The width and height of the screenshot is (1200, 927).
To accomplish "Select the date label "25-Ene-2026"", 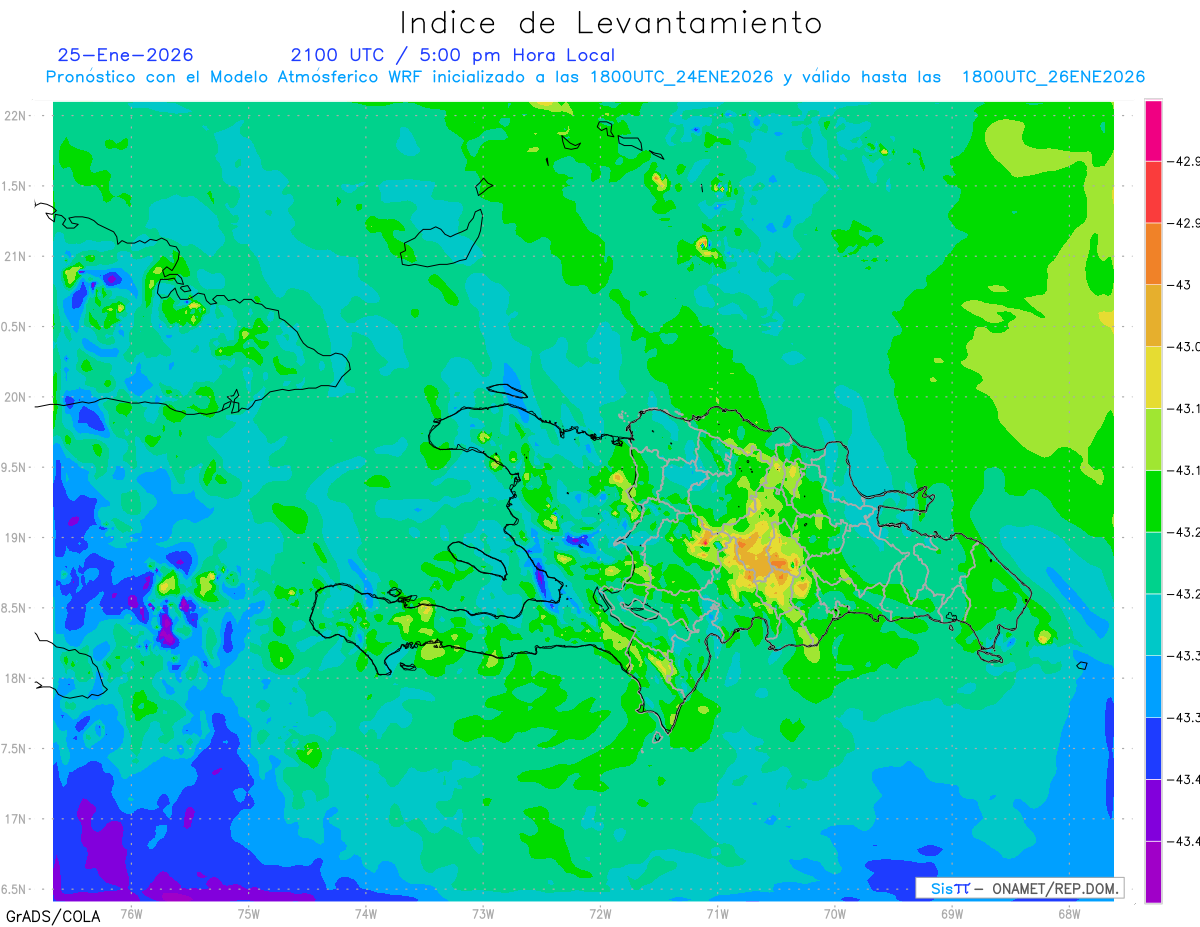I will pos(126,55).
